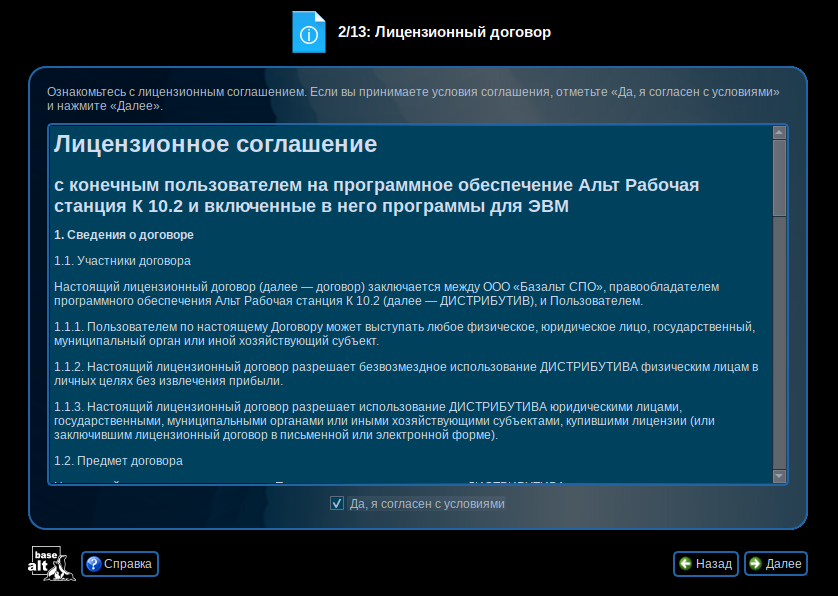
Task: Go back using the Назад button
Action: point(706,564)
